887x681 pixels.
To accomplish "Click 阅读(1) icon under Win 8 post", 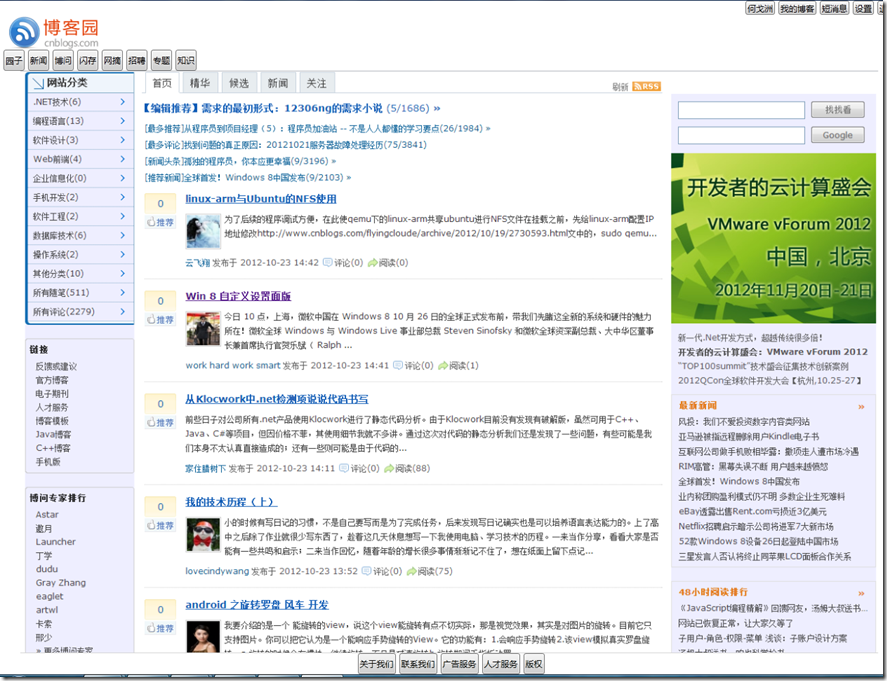I will [x=443, y=365].
